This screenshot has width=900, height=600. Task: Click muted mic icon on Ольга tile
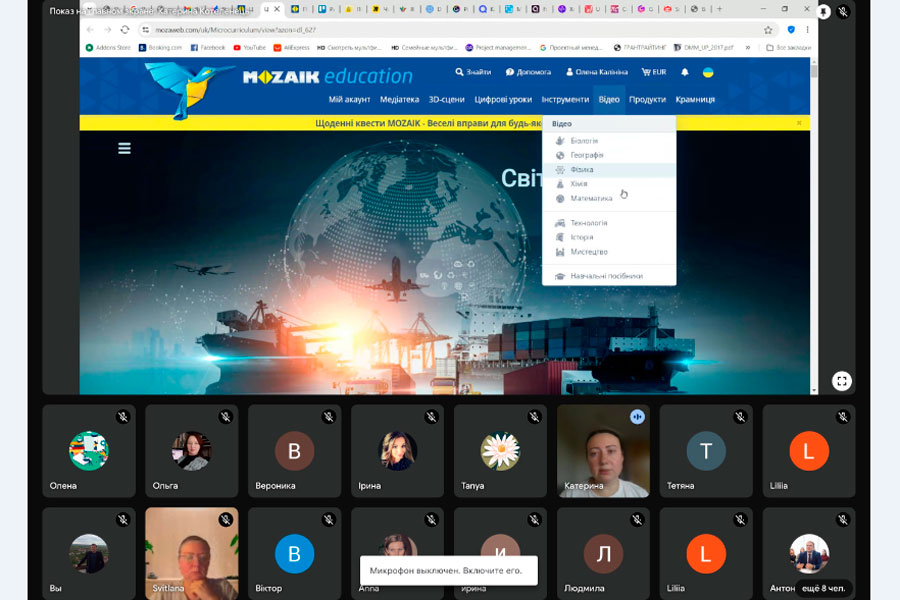(226, 417)
